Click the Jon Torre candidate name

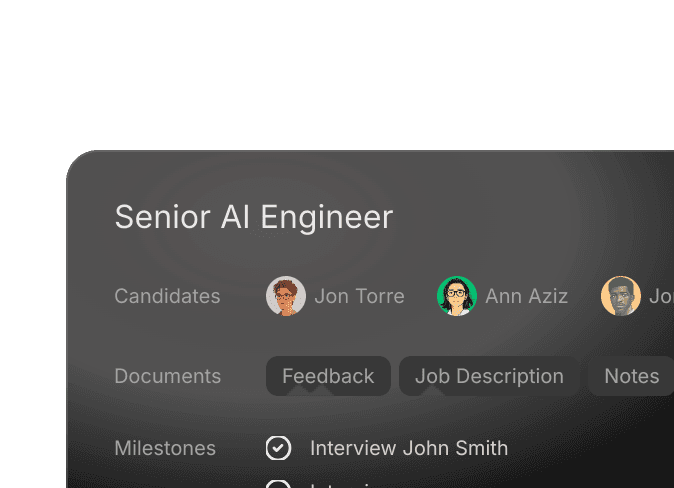(359, 296)
